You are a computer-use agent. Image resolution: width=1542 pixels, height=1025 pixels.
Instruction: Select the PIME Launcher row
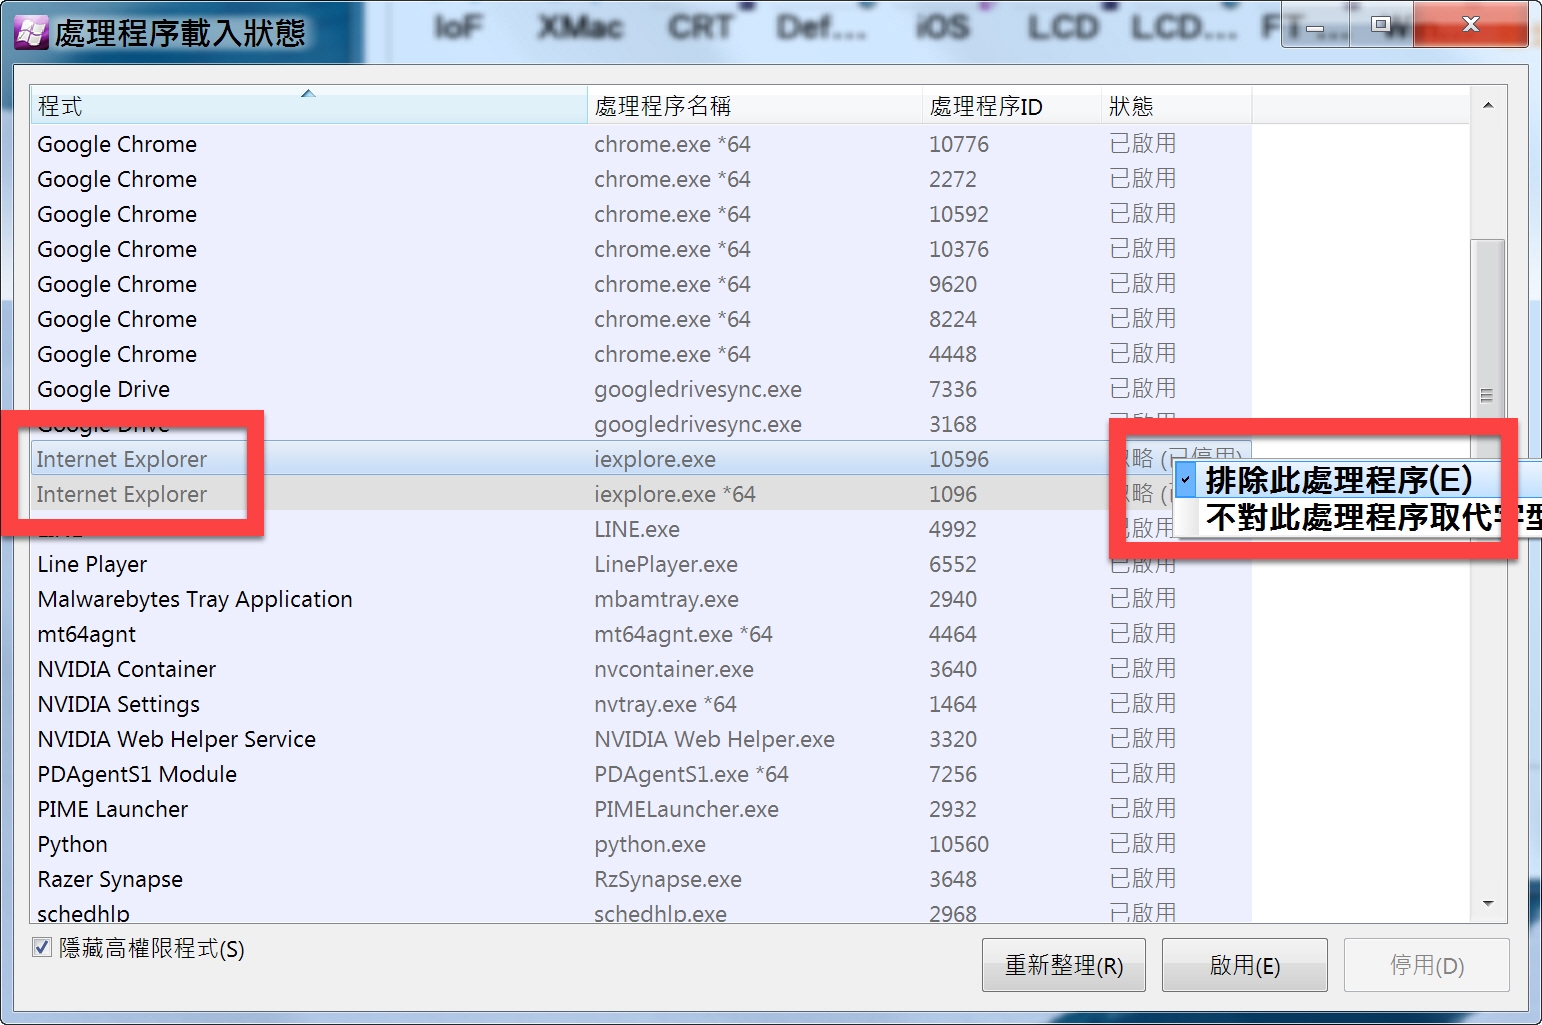(x=640, y=809)
